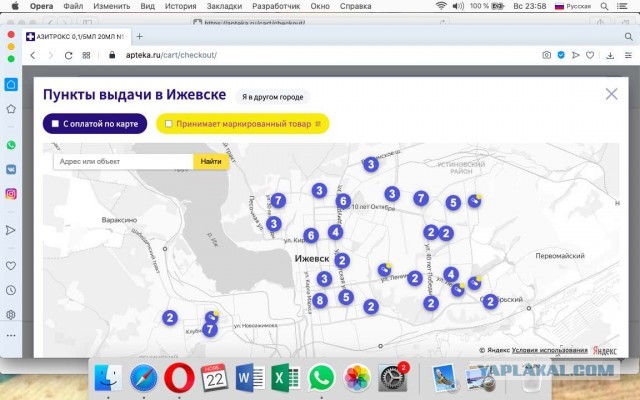Open downloads arrow icon in toolbar

(610, 55)
